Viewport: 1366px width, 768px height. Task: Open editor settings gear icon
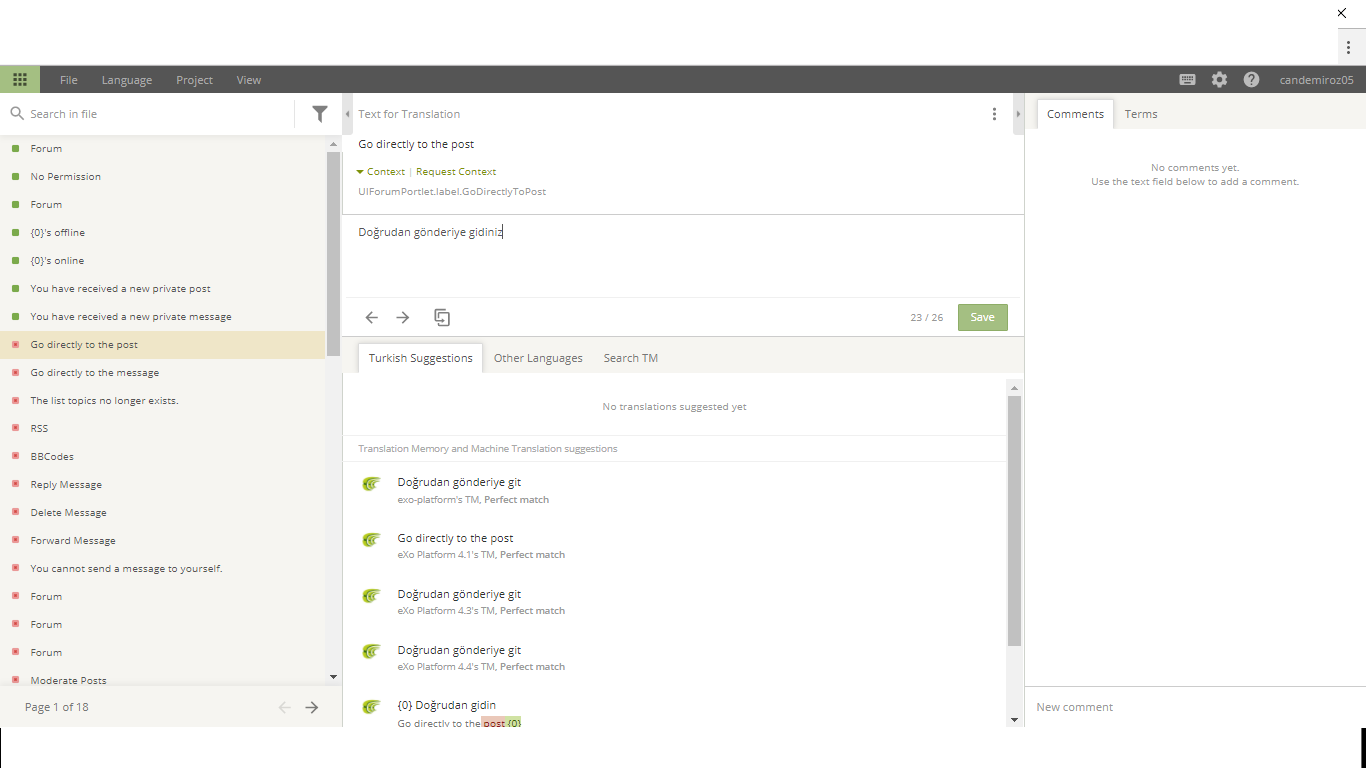1219,80
